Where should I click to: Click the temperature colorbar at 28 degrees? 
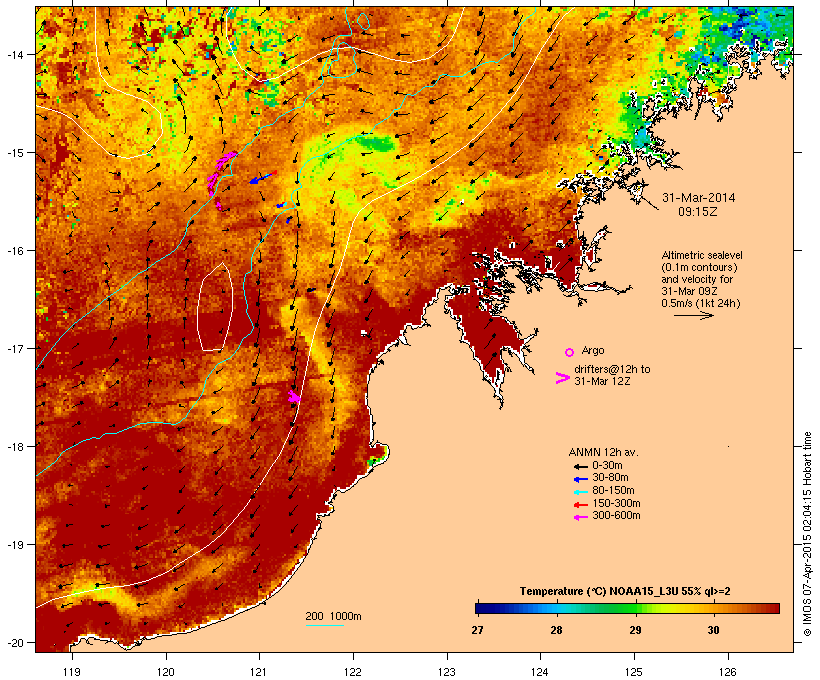click(x=556, y=608)
